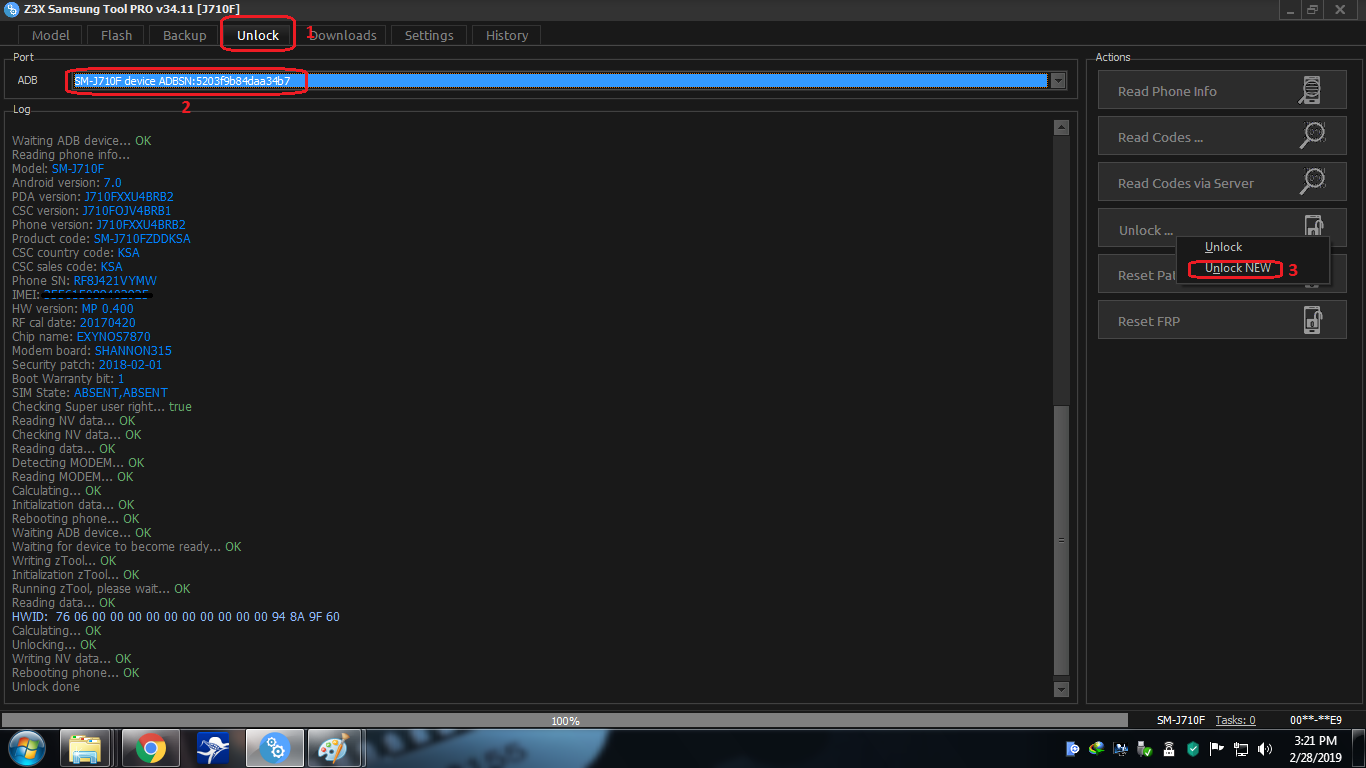Click the 'Writing NV data... OK' log line

coord(72,659)
